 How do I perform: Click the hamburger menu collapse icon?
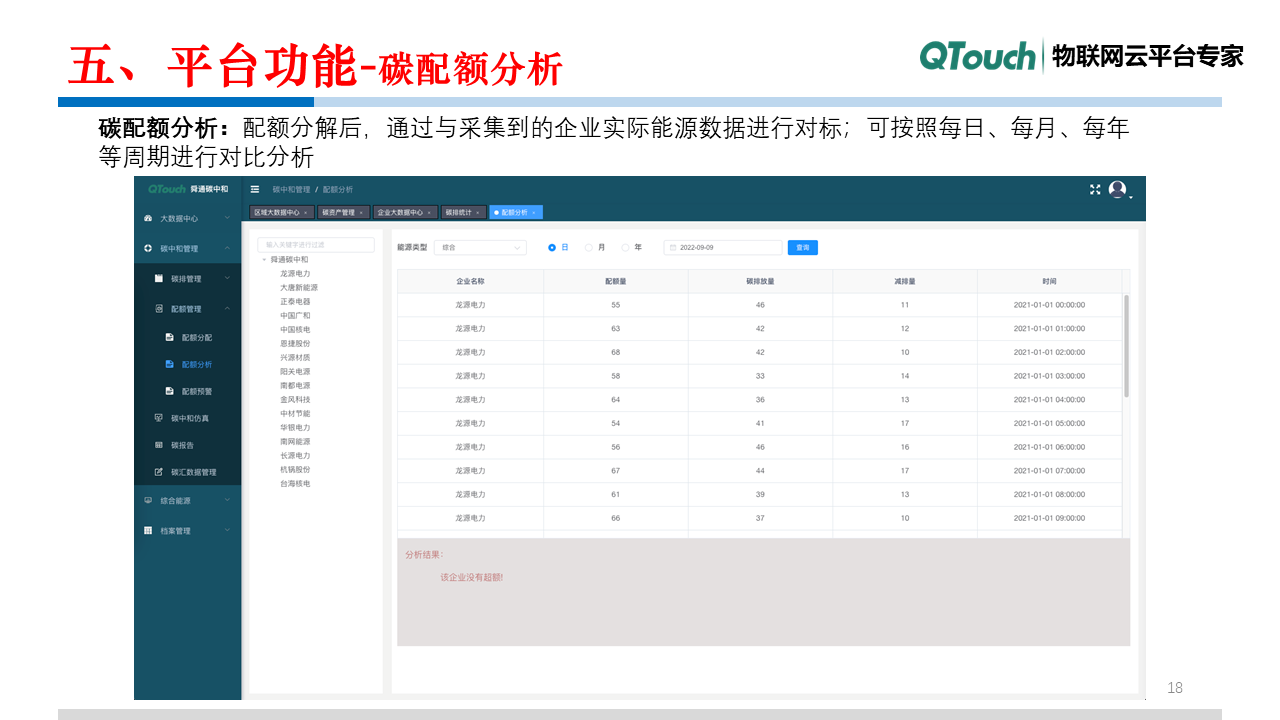[255, 189]
